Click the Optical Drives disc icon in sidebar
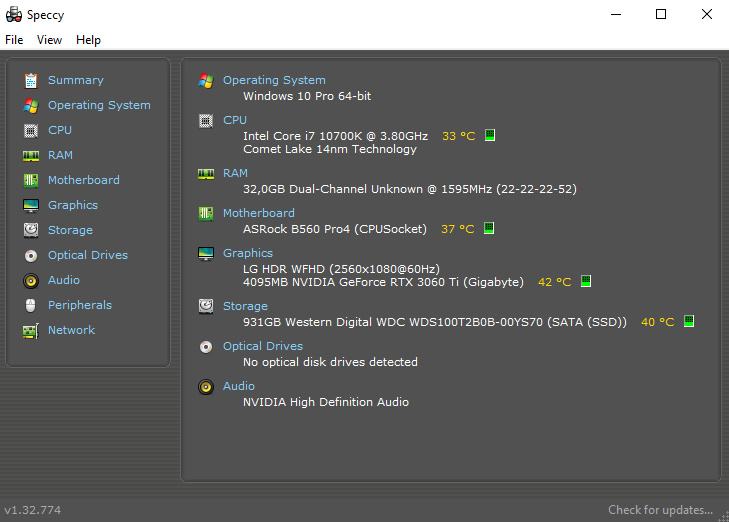 31,255
